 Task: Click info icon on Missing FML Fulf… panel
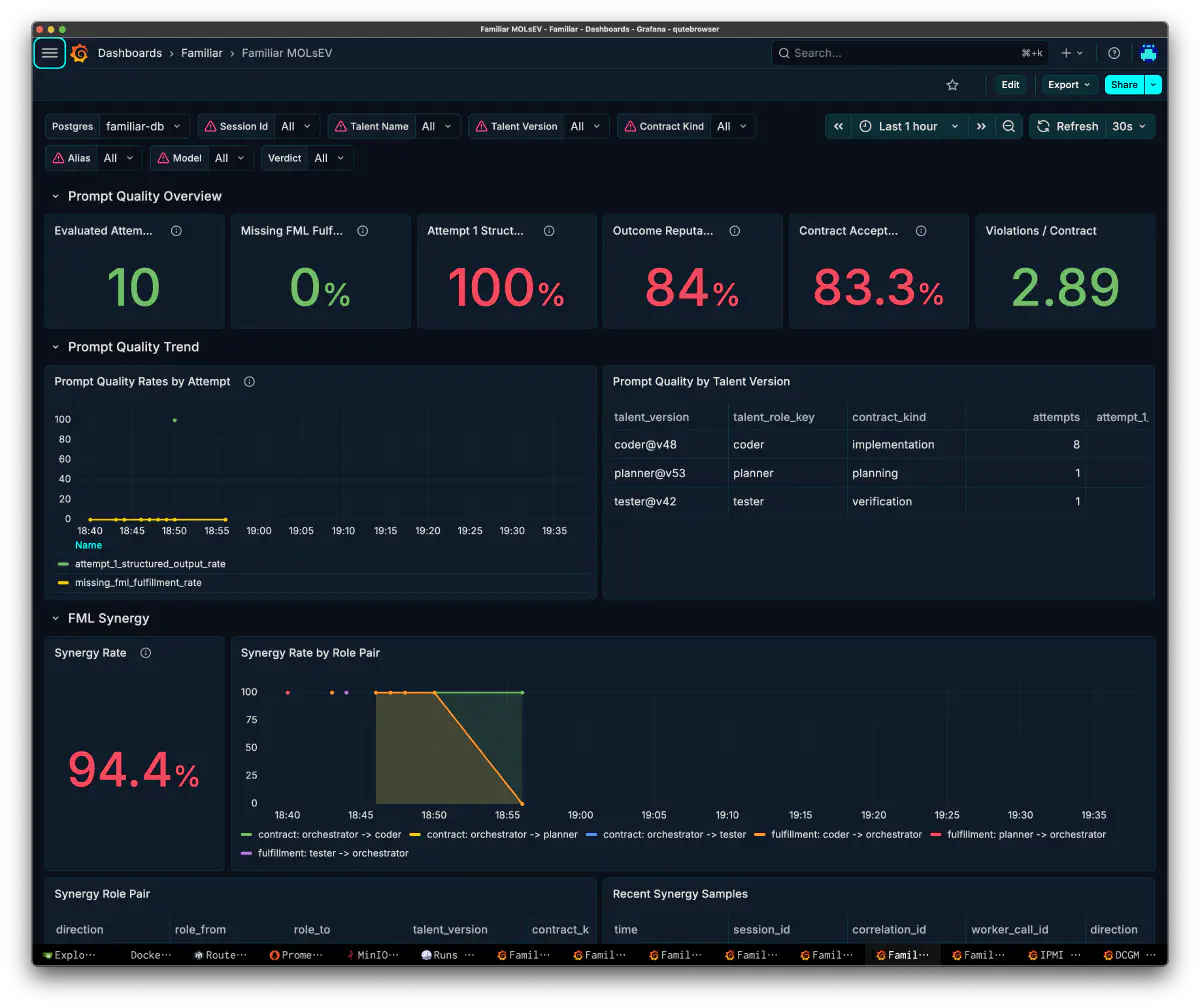(362, 231)
